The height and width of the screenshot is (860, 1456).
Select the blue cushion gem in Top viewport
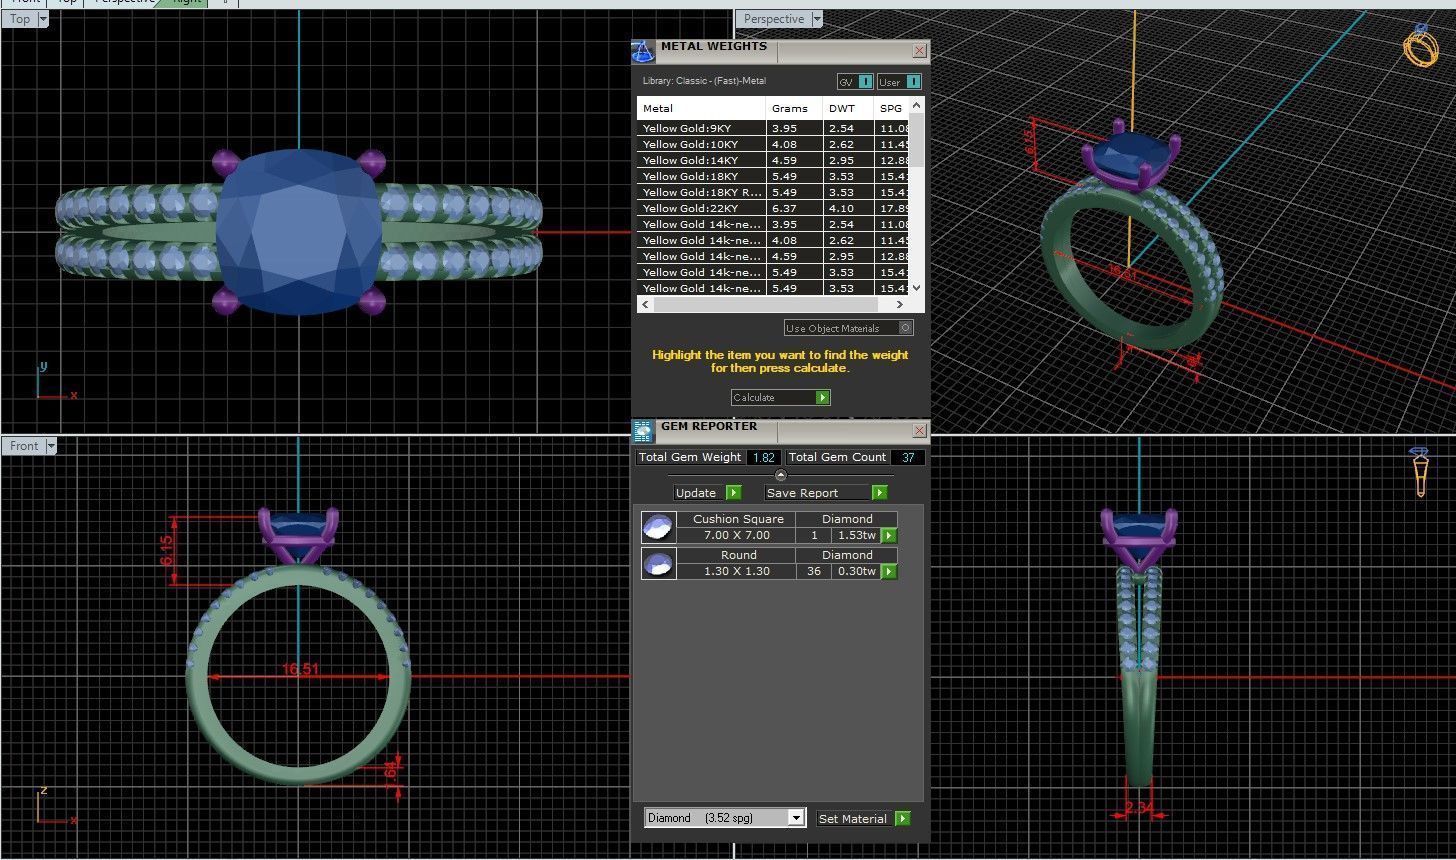[299, 233]
